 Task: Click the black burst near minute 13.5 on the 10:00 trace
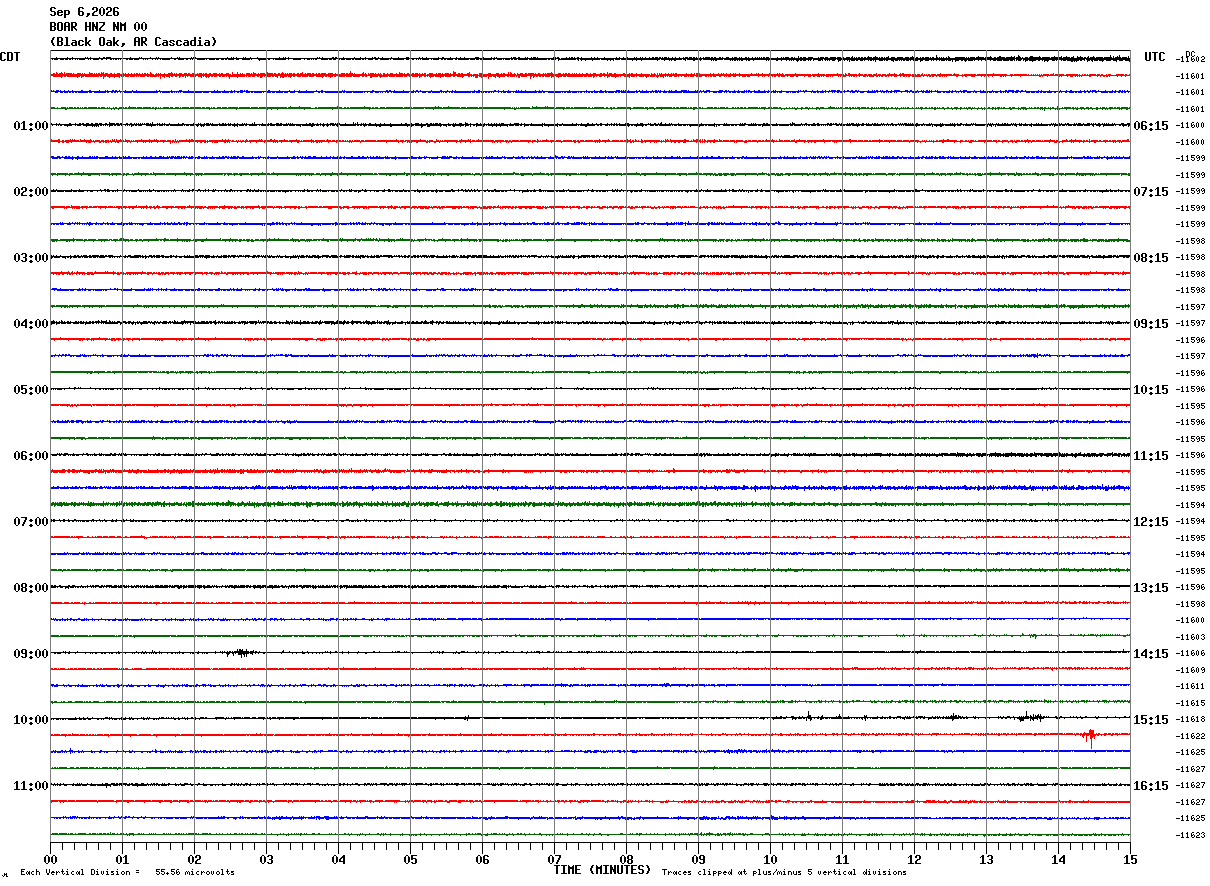(x=1030, y=717)
